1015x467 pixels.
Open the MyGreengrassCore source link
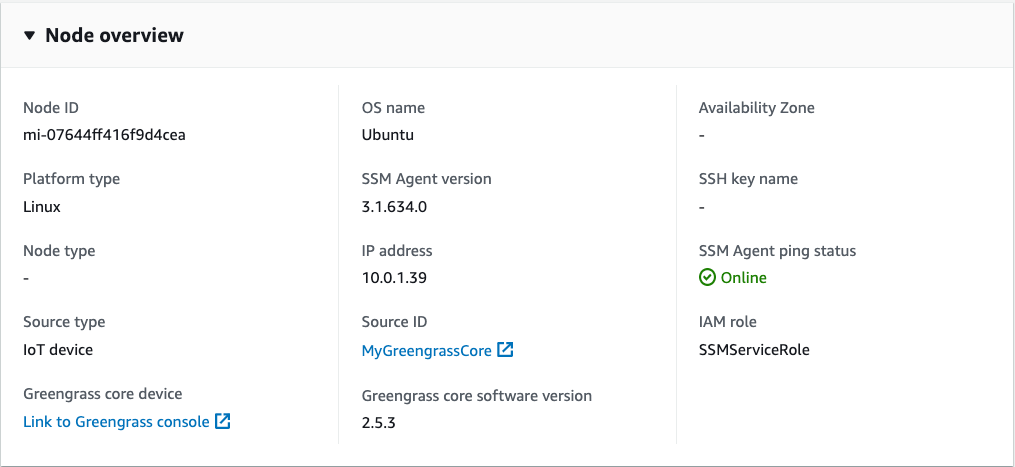(427, 350)
